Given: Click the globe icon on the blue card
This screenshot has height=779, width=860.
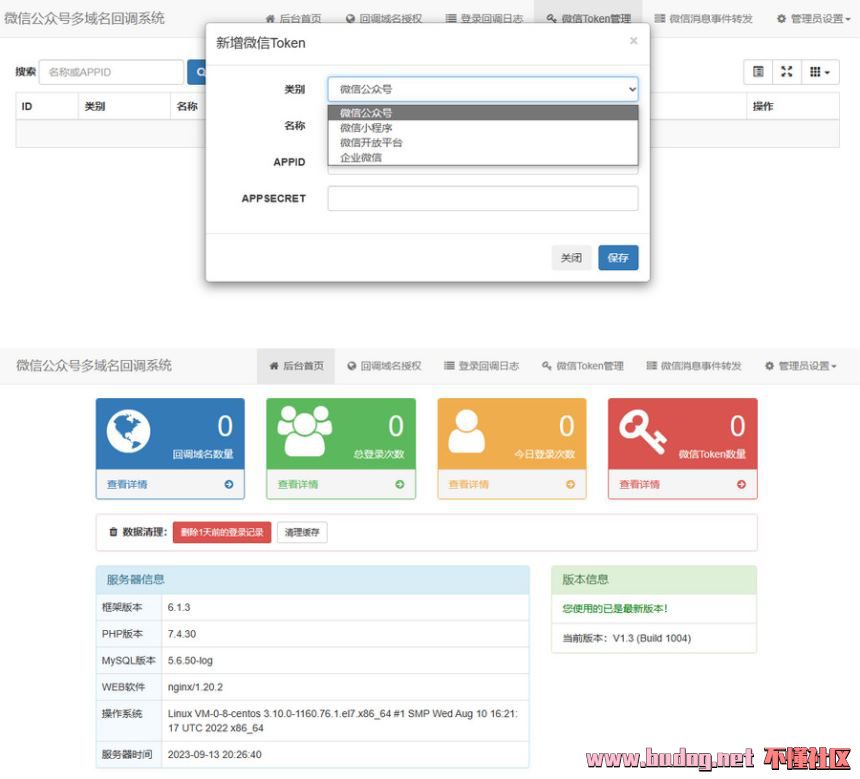Looking at the screenshot, I should pos(129,431).
